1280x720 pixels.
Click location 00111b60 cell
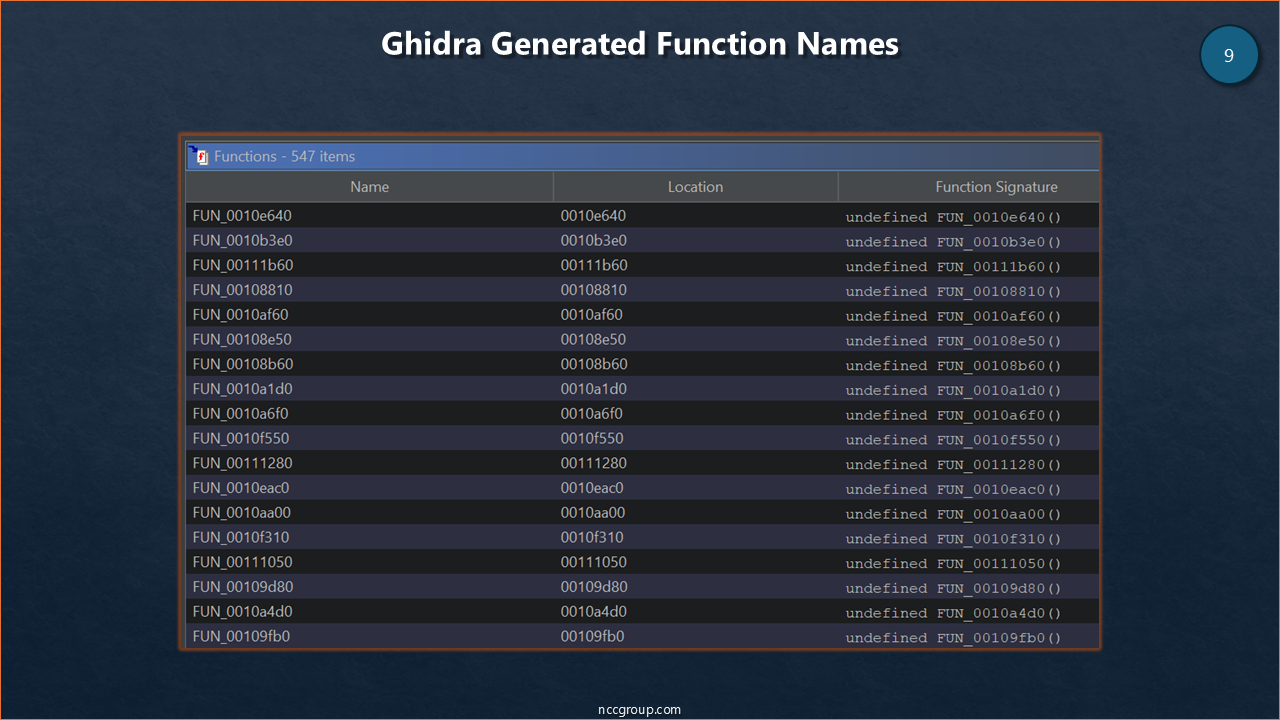point(594,265)
